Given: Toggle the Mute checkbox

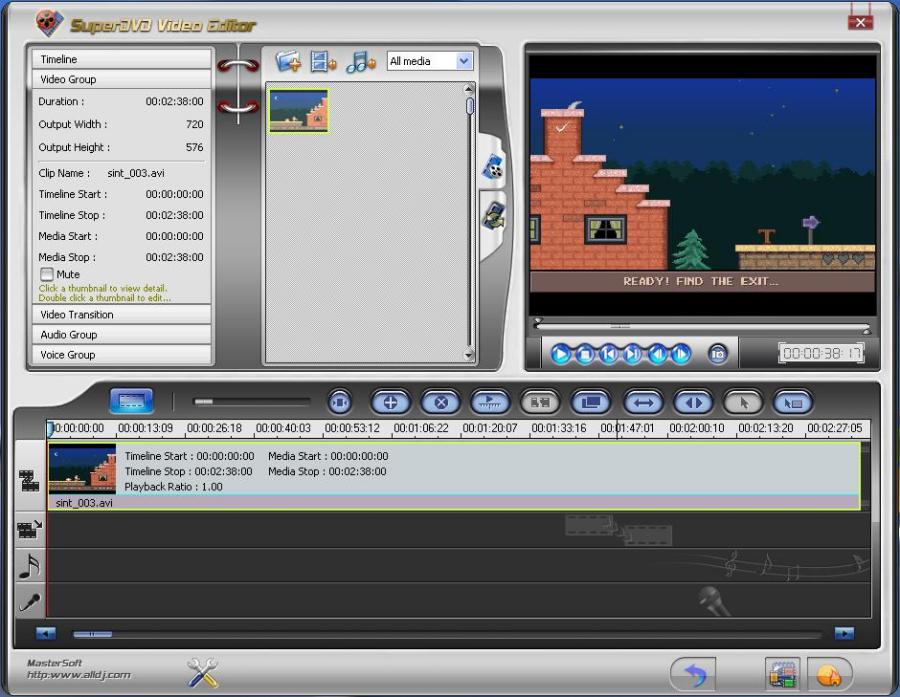Looking at the screenshot, I should pos(46,274).
